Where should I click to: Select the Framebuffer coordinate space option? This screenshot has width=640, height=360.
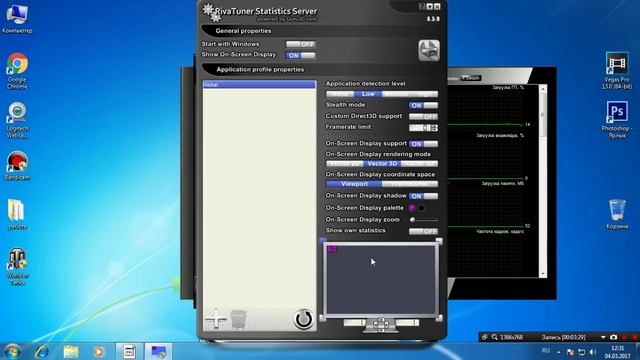[410, 184]
